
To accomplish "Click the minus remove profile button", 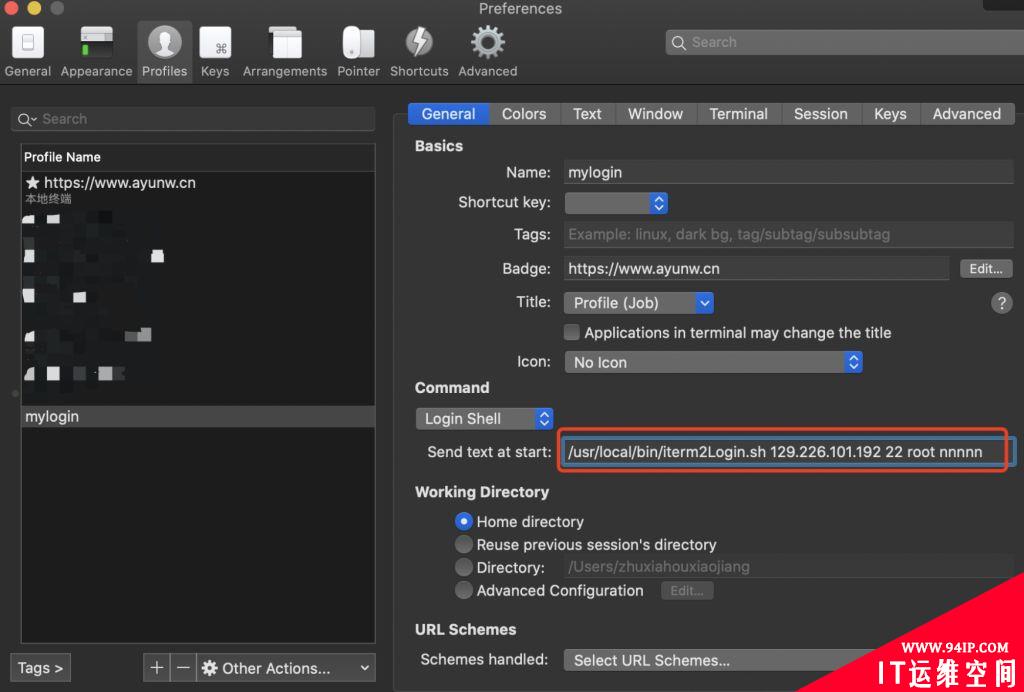I will point(184,668).
